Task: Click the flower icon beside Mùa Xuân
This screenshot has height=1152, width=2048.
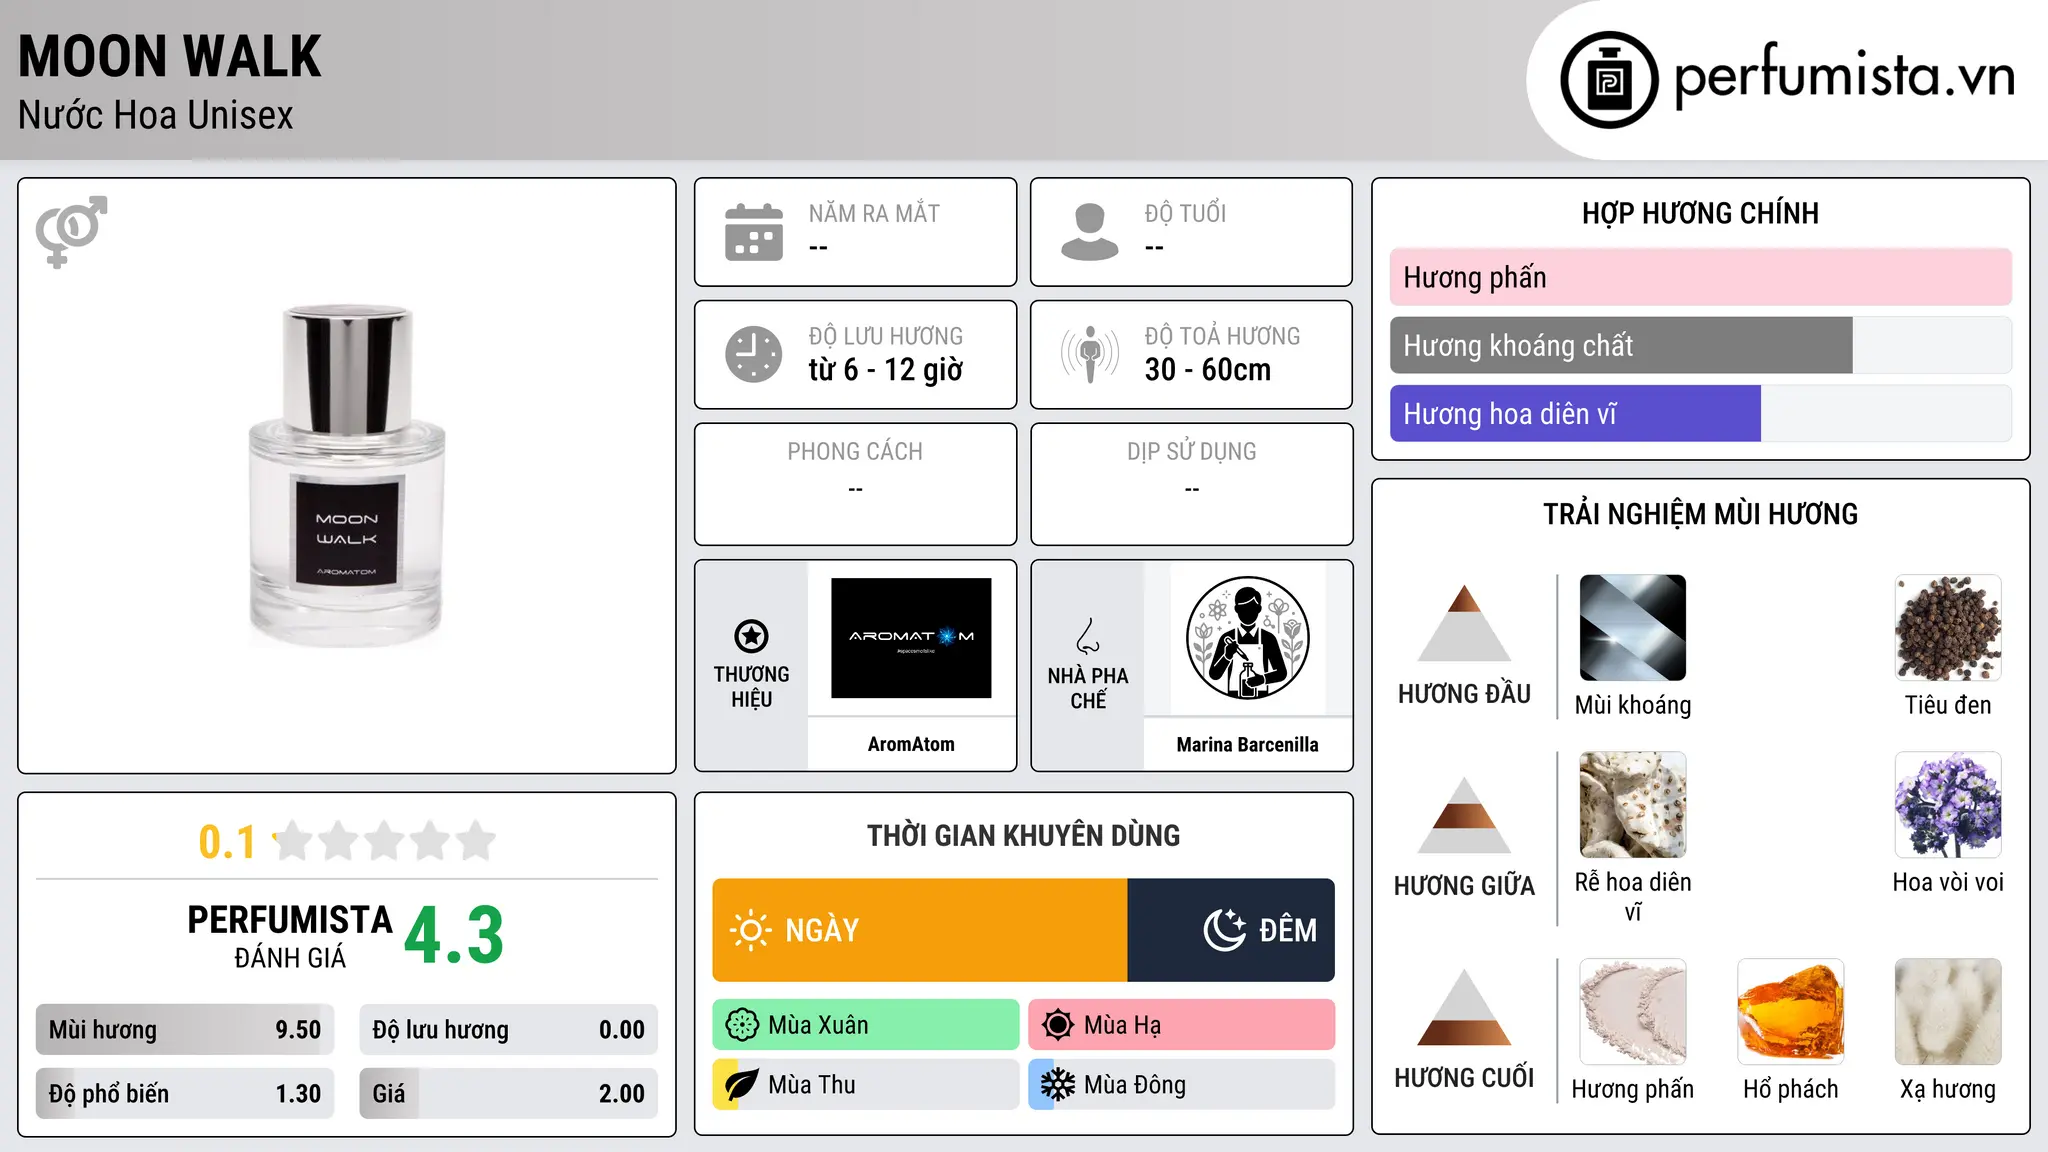Action: pos(742,1025)
